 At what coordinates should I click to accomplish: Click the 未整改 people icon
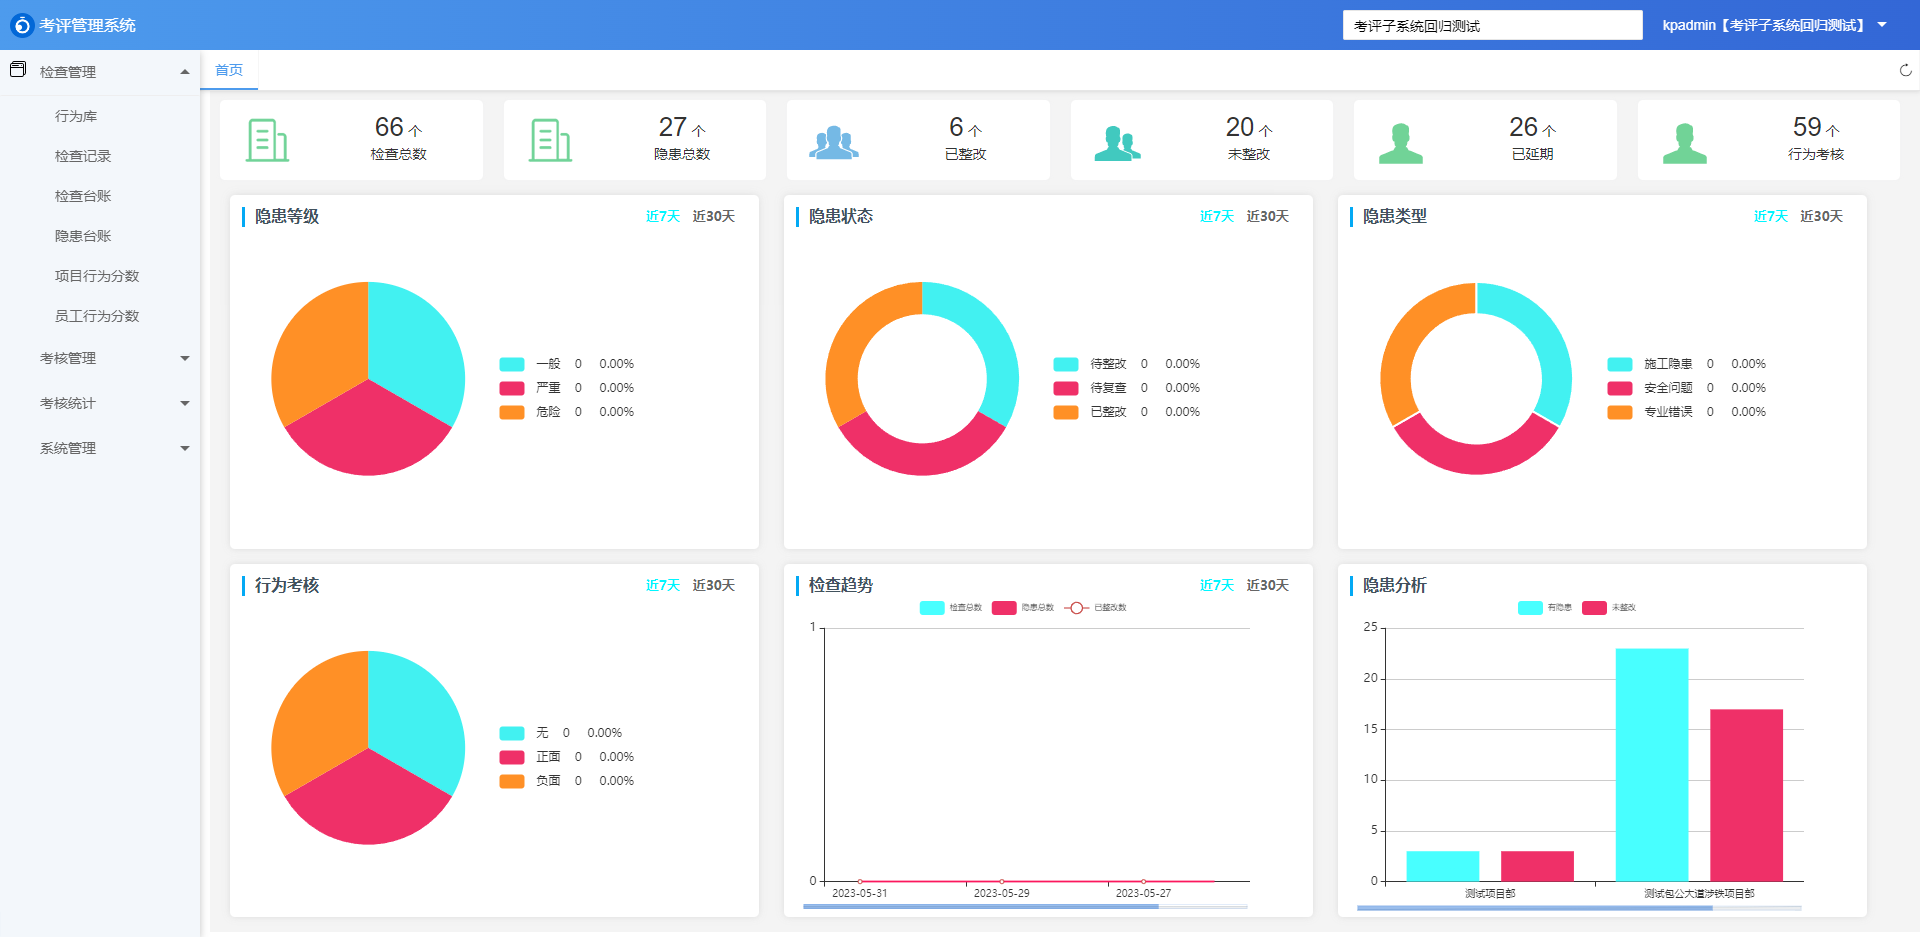tap(1117, 143)
